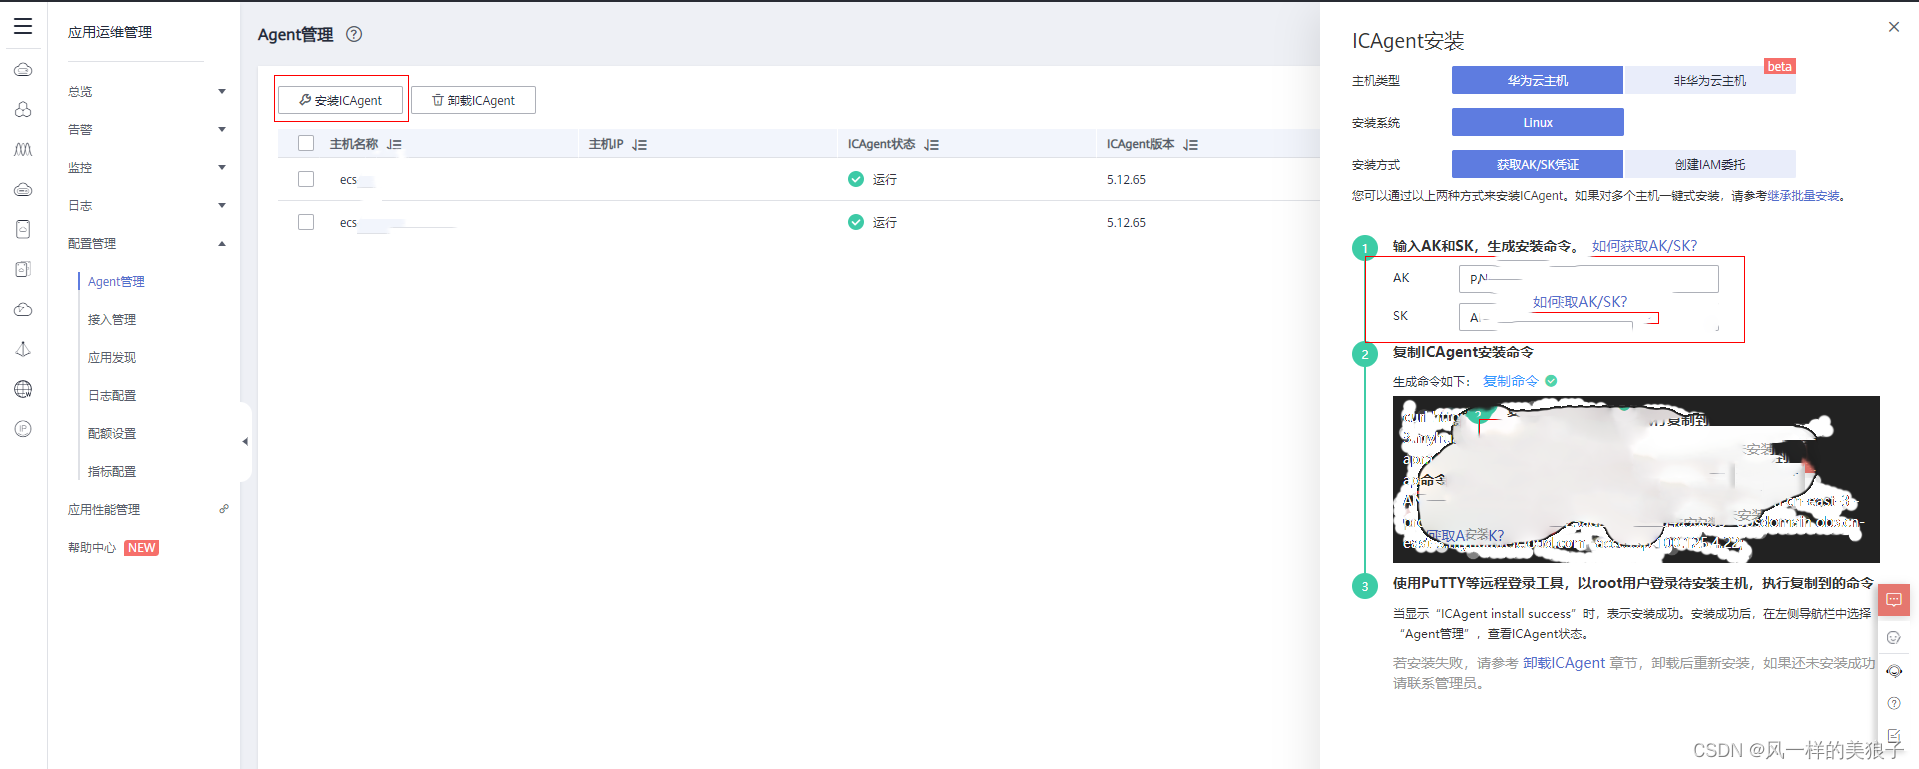Open help icon next to Agent管理 title
Screen dimensions: 1919x769
pyautogui.click(x=354, y=34)
